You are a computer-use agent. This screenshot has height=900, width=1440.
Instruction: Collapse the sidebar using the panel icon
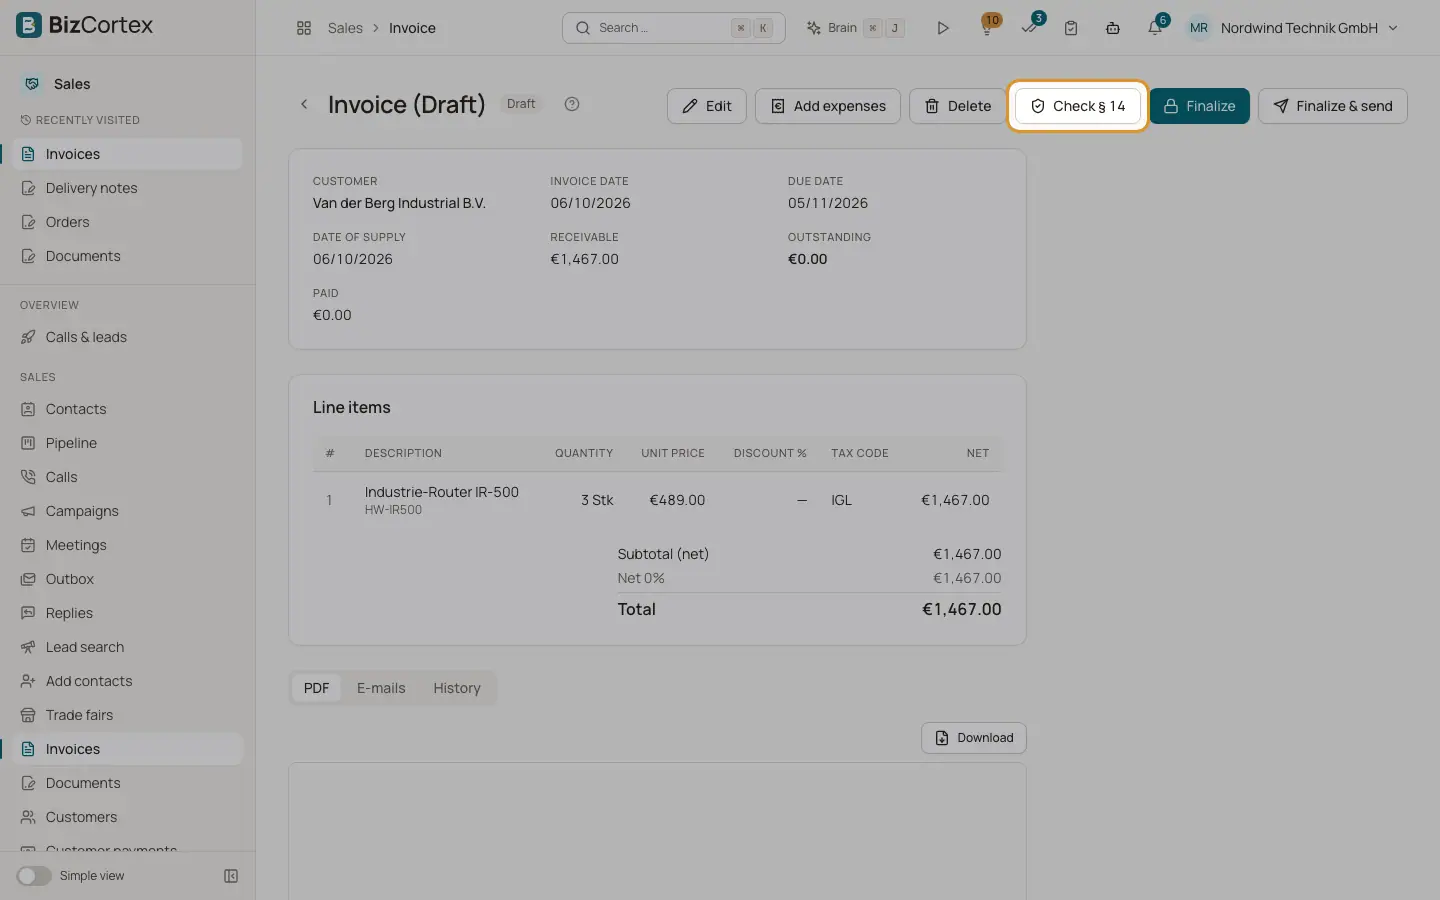[231, 876]
